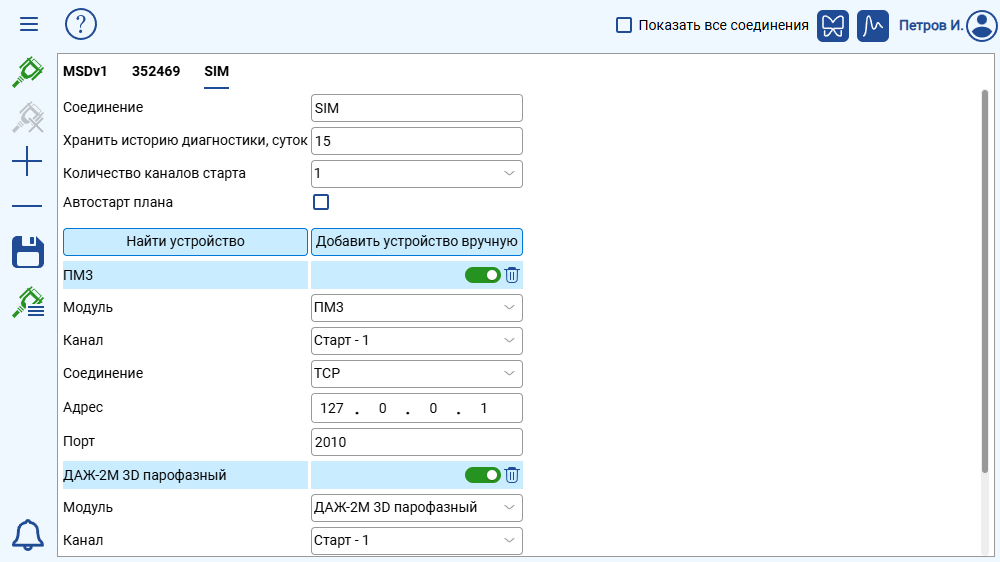This screenshot has height=562, width=1000.
Task: Open the chromatogram peak icon in header
Action: click(x=873, y=25)
